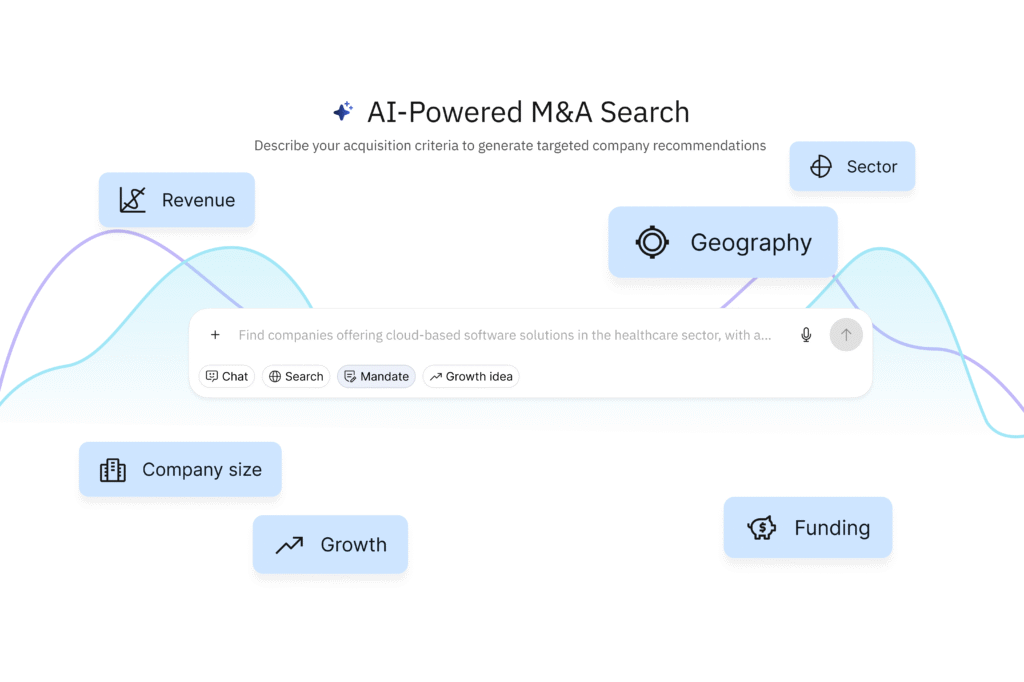Click the plus icon in the search bar

point(215,335)
